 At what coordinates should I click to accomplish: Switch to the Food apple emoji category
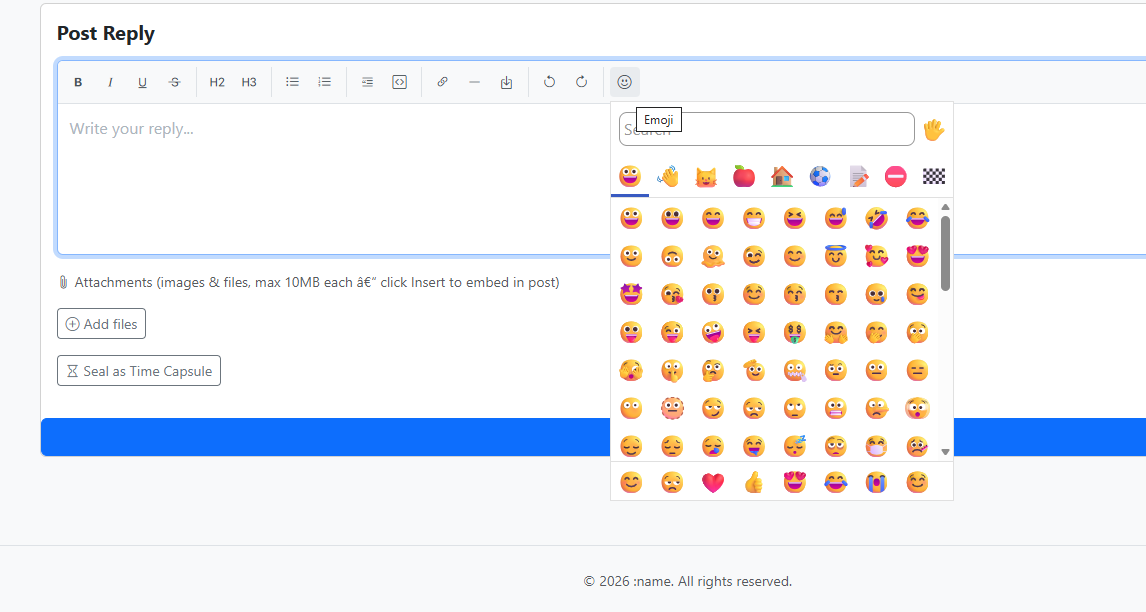744,177
